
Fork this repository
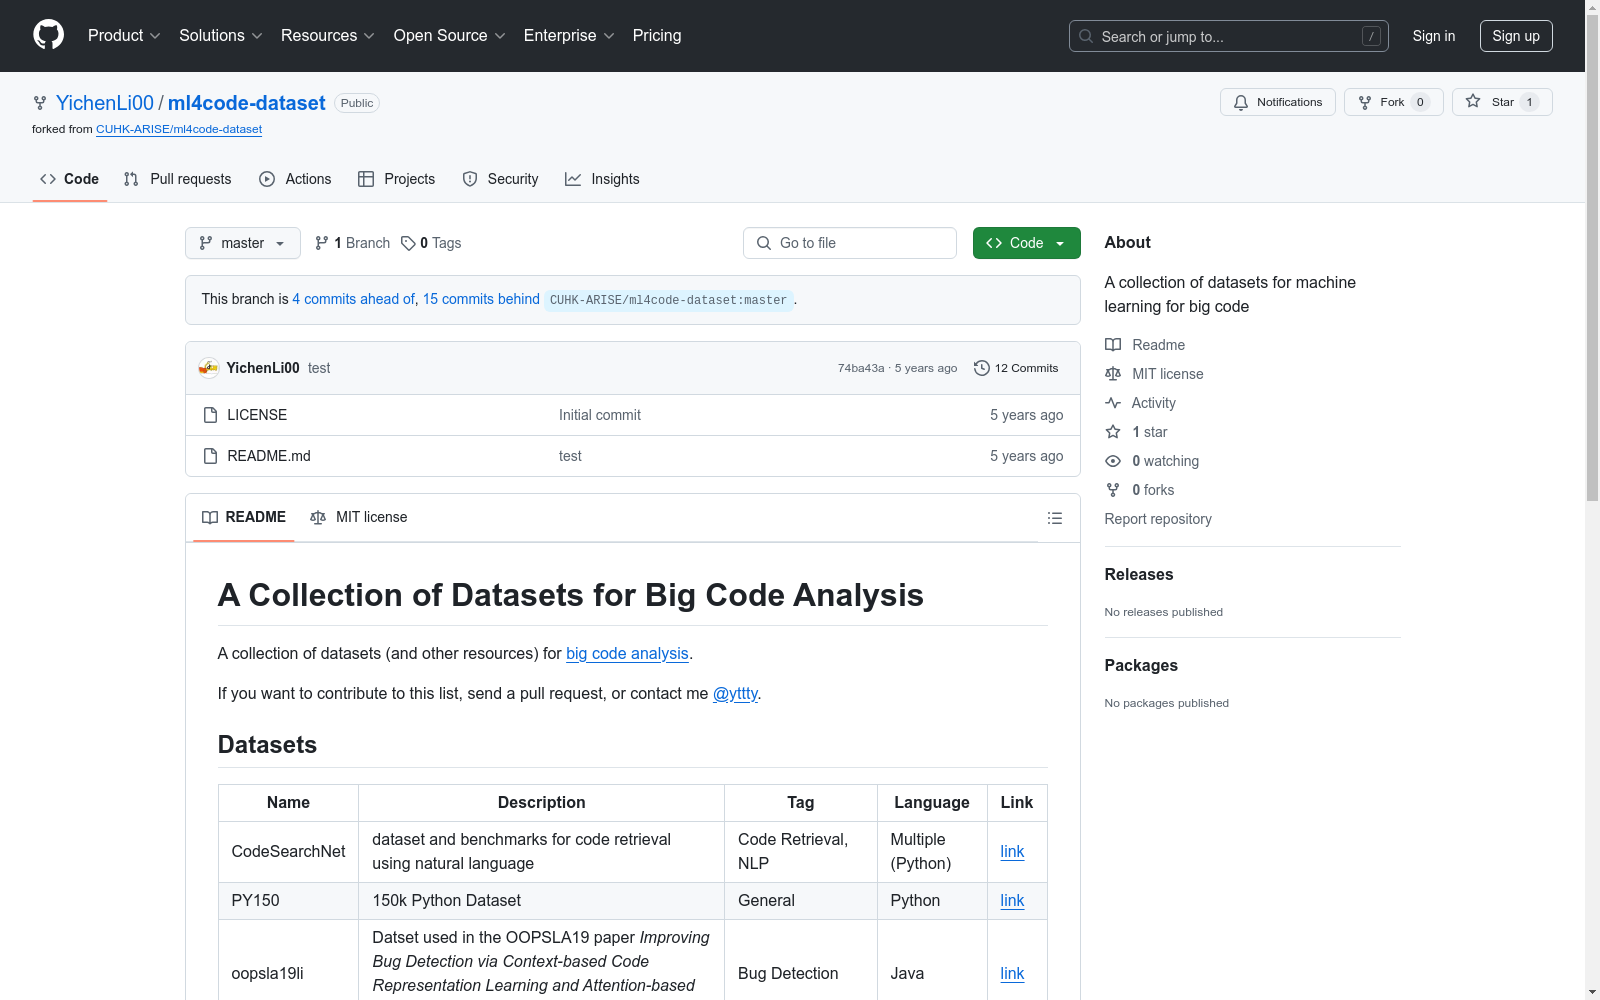[x=1394, y=102]
